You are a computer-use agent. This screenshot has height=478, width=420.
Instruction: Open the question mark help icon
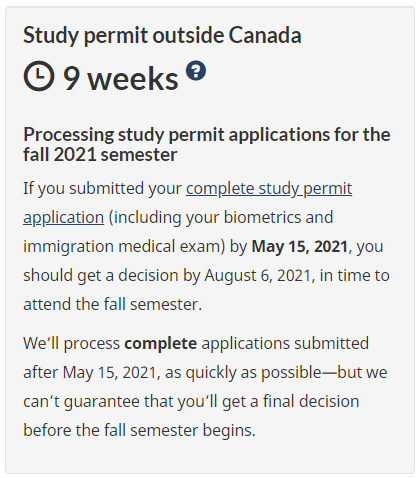196,70
